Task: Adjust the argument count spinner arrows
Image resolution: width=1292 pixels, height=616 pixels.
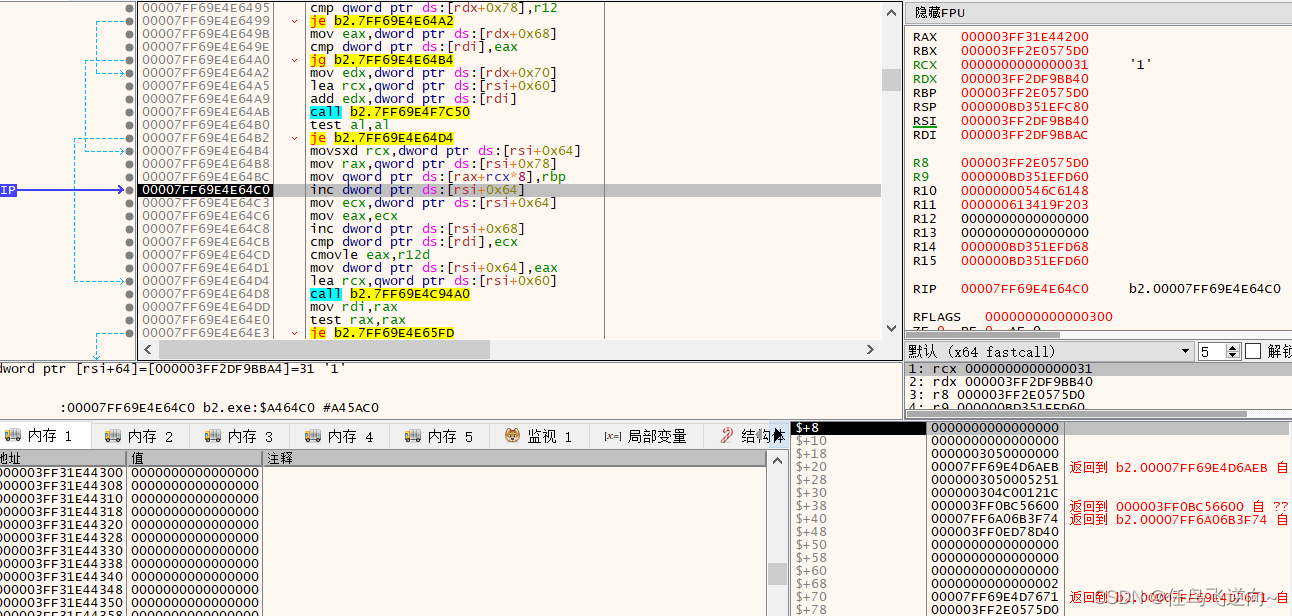Action: point(1233,351)
